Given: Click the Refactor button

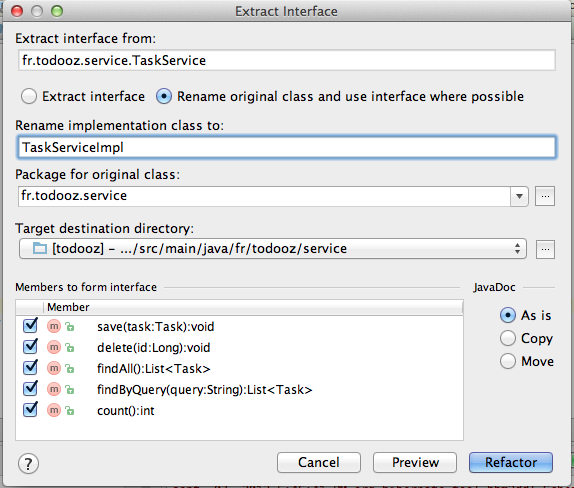Looking at the screenshot, I should coord(511,462).
